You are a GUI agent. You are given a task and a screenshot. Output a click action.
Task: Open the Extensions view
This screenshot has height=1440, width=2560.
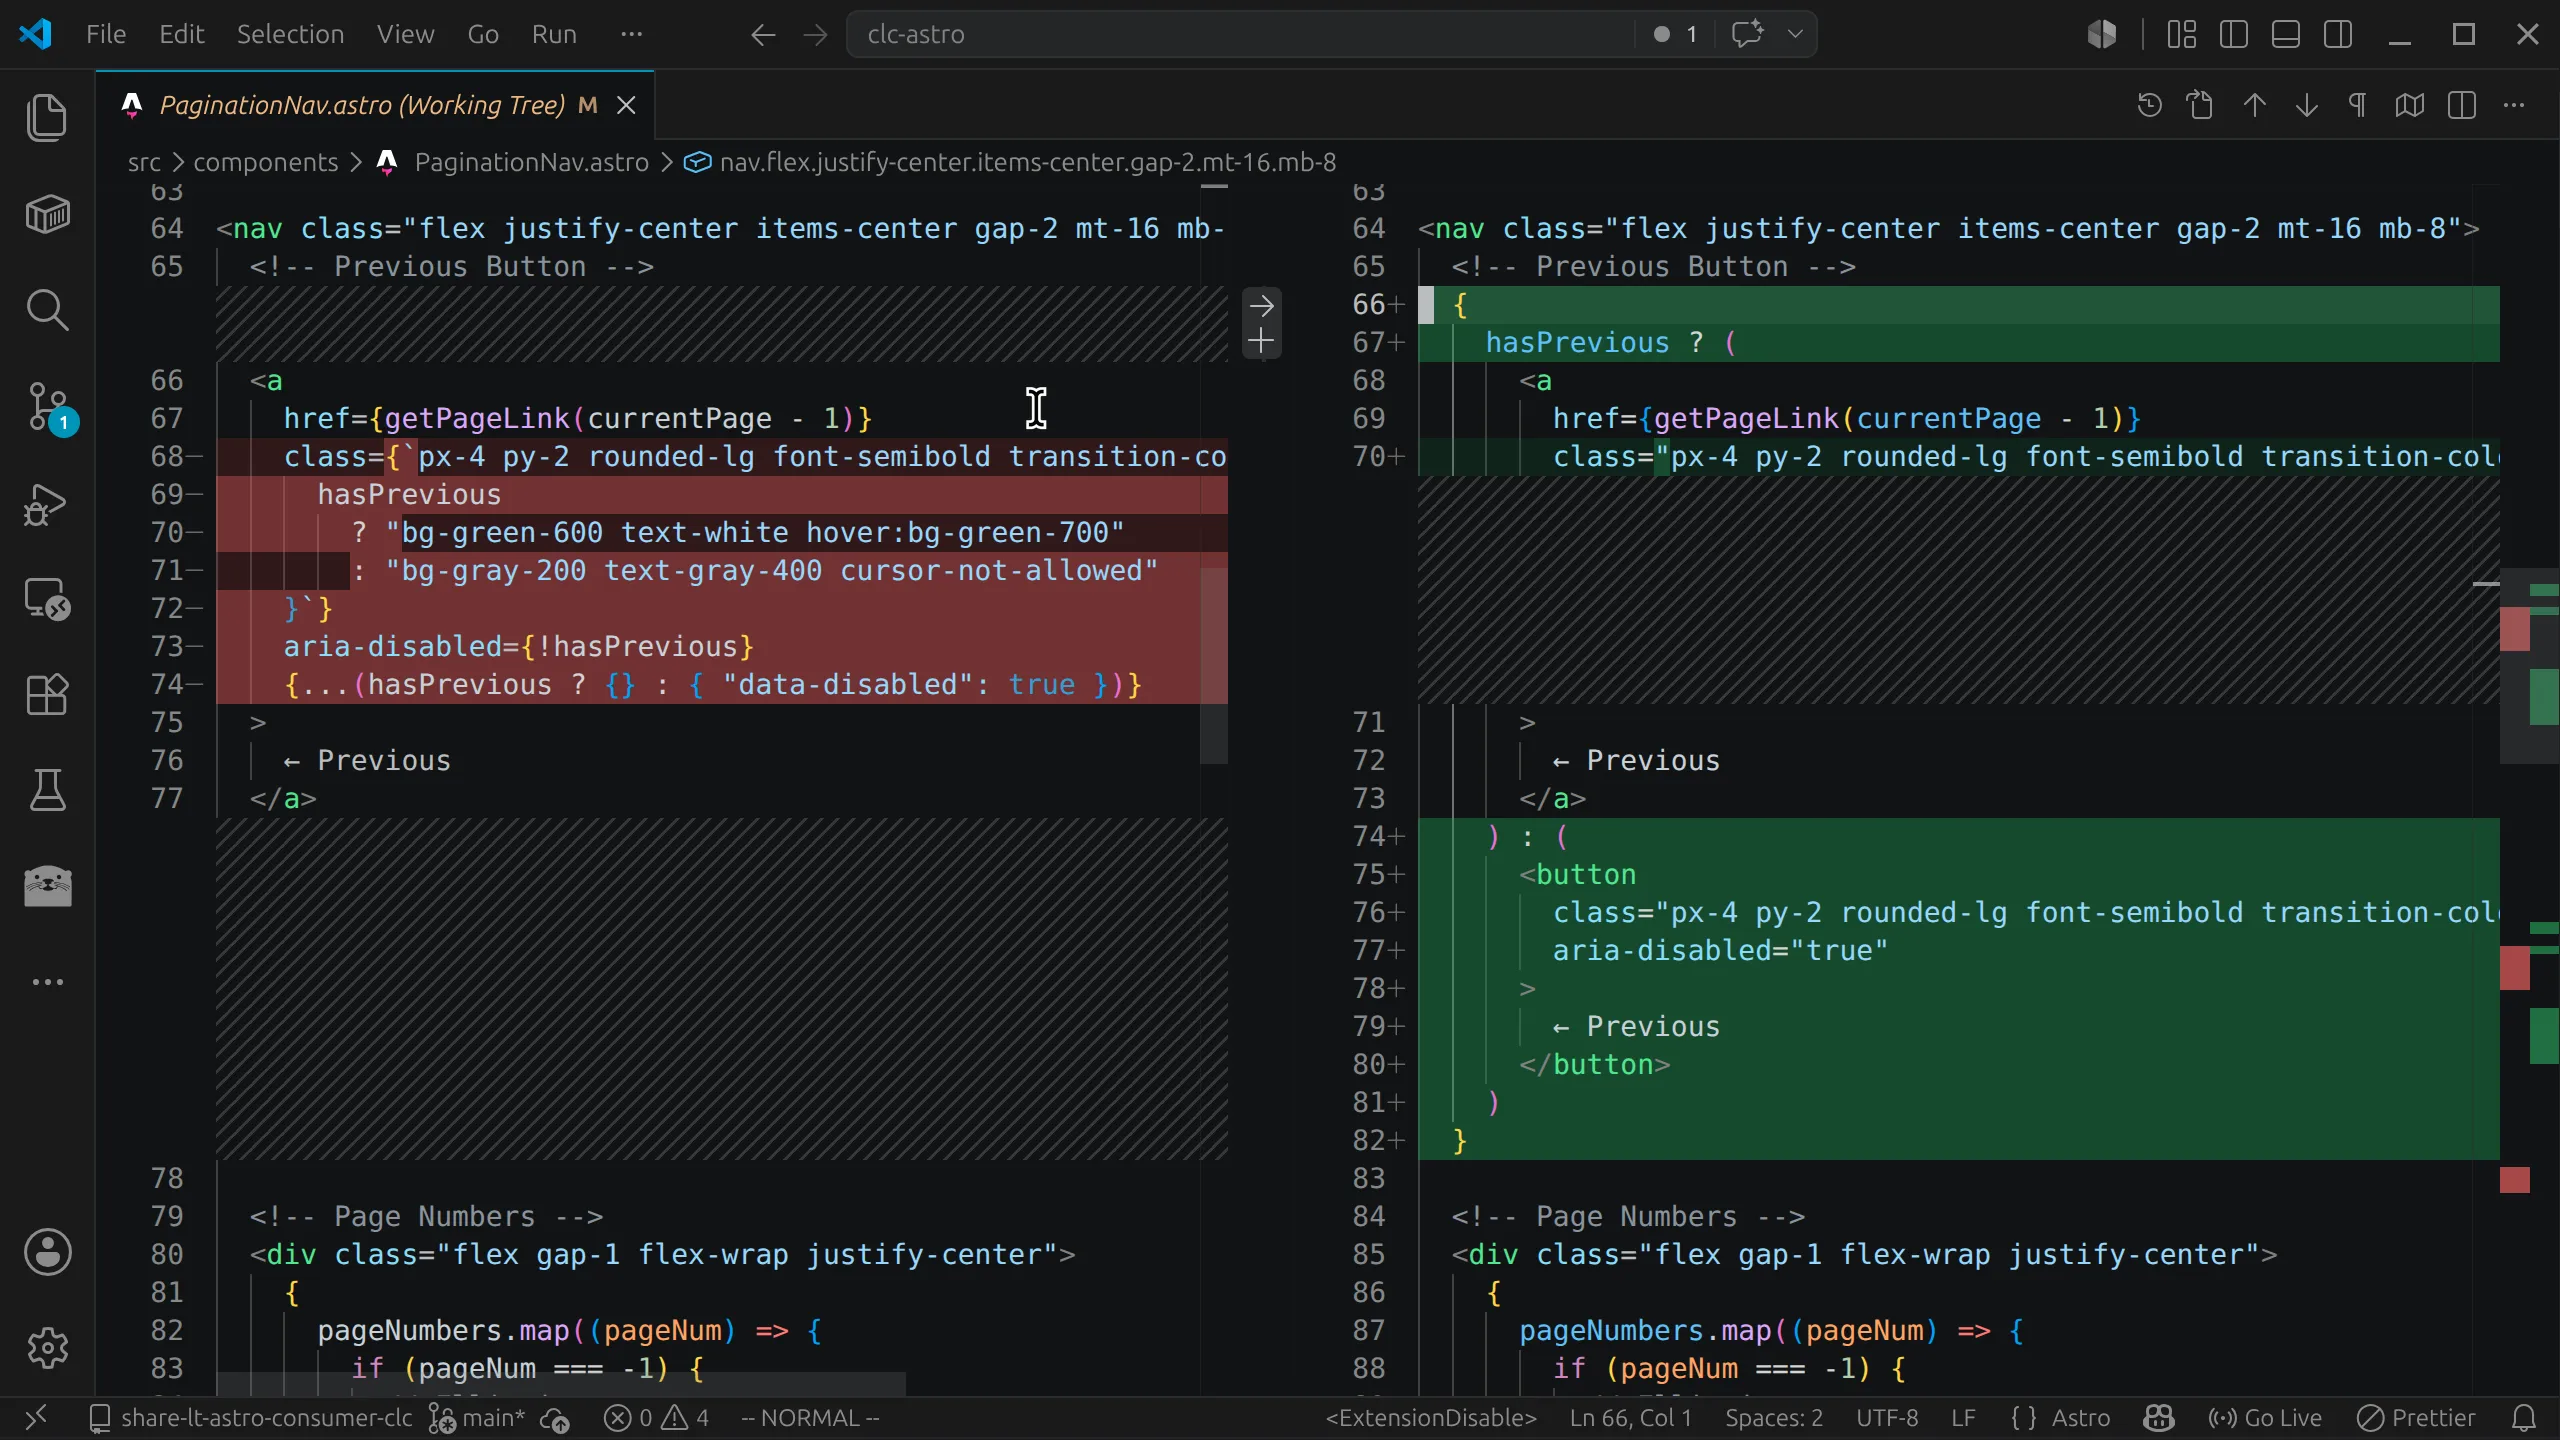pos(47,694)
